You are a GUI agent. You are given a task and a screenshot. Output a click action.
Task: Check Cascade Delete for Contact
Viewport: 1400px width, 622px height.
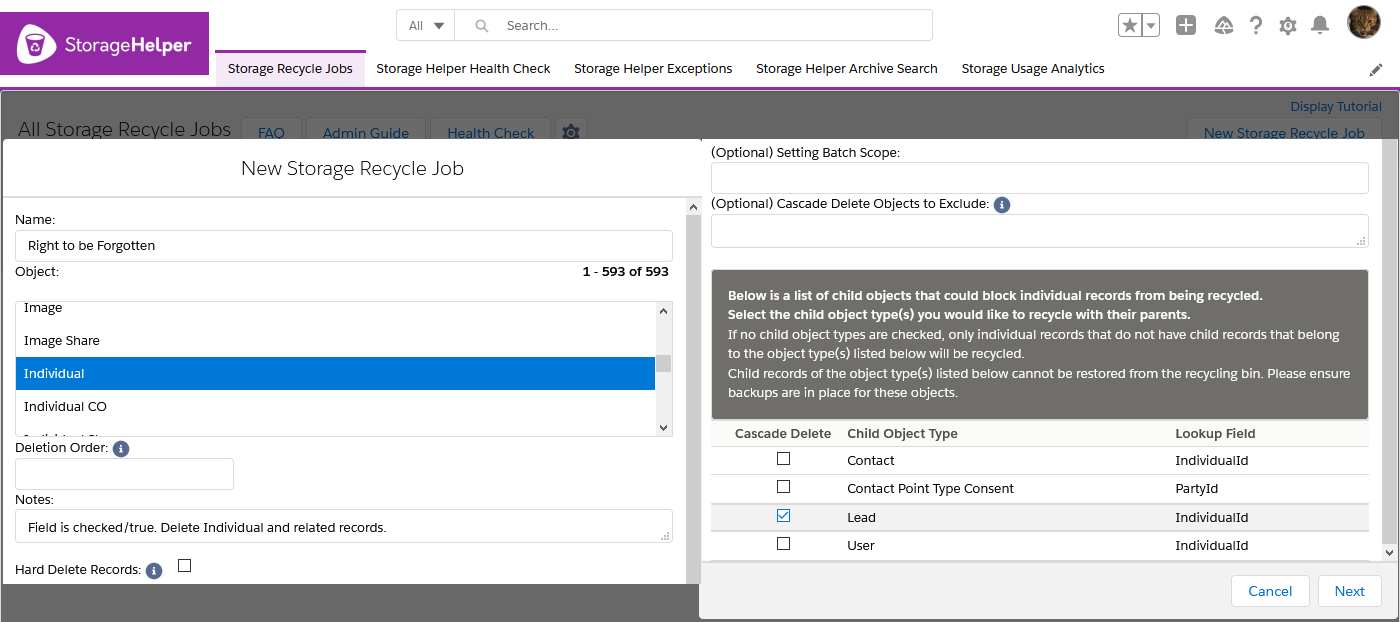coord(784,459)
